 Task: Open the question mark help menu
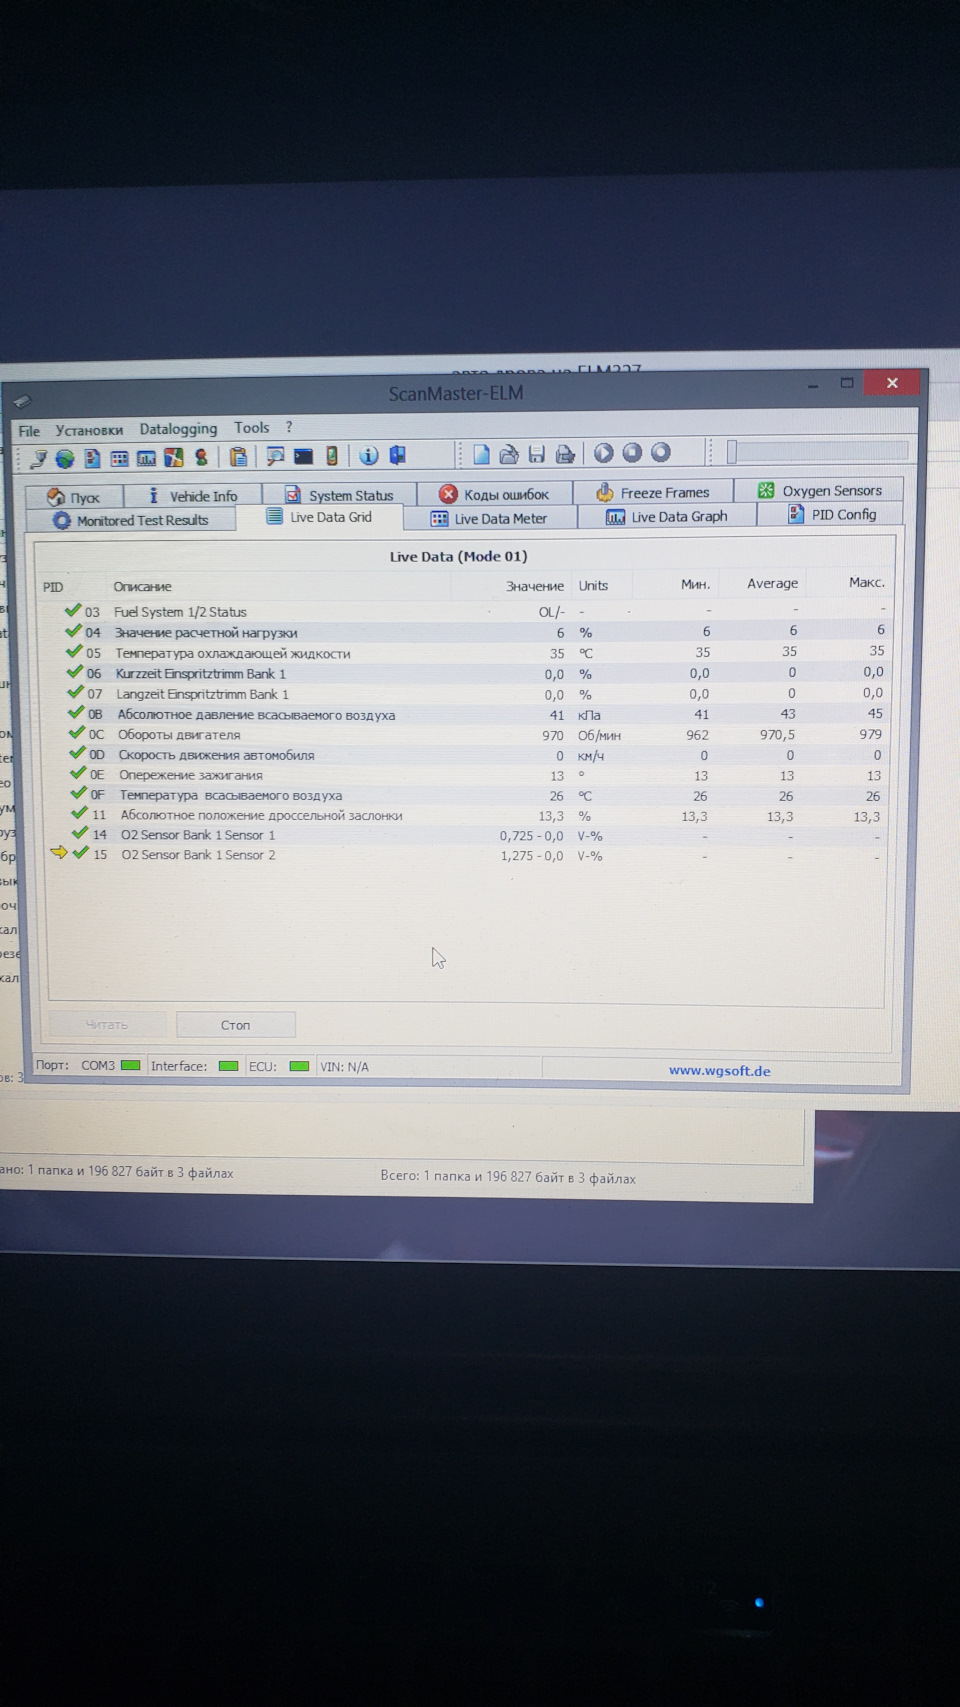[289, 427]
